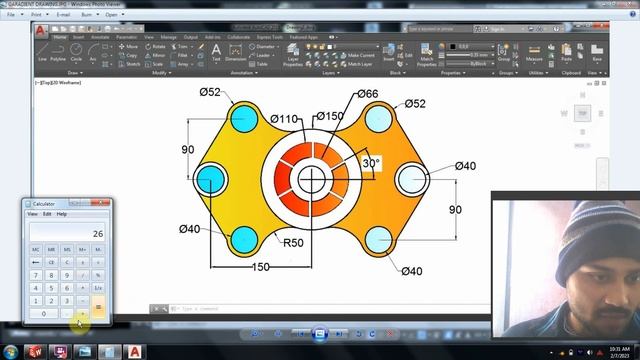Screen dimensions: 640x360
Task: Select the Arc tool
Action: 93,52
